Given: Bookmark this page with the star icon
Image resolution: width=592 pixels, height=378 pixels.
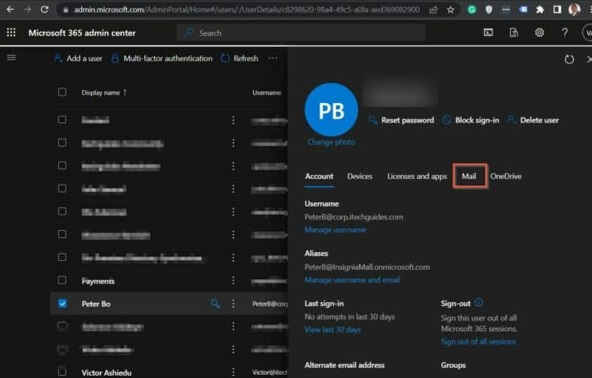Looking at the screenshot, I should point(450,10).
